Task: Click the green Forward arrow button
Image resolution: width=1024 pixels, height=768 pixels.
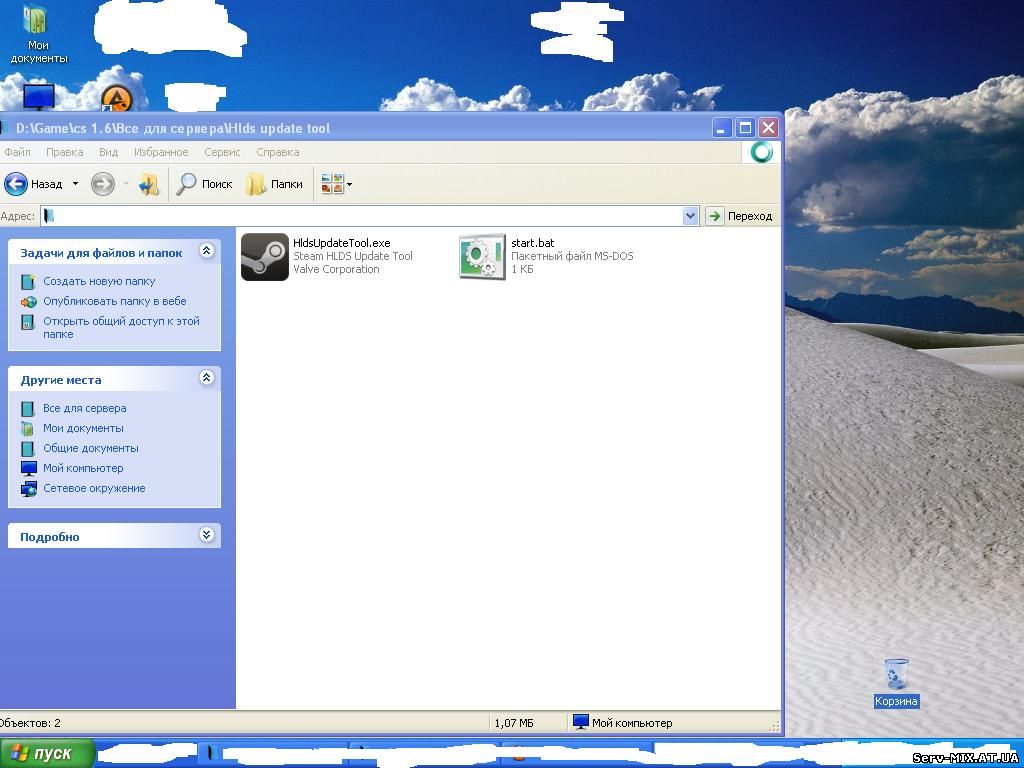Action: [103, 184]
